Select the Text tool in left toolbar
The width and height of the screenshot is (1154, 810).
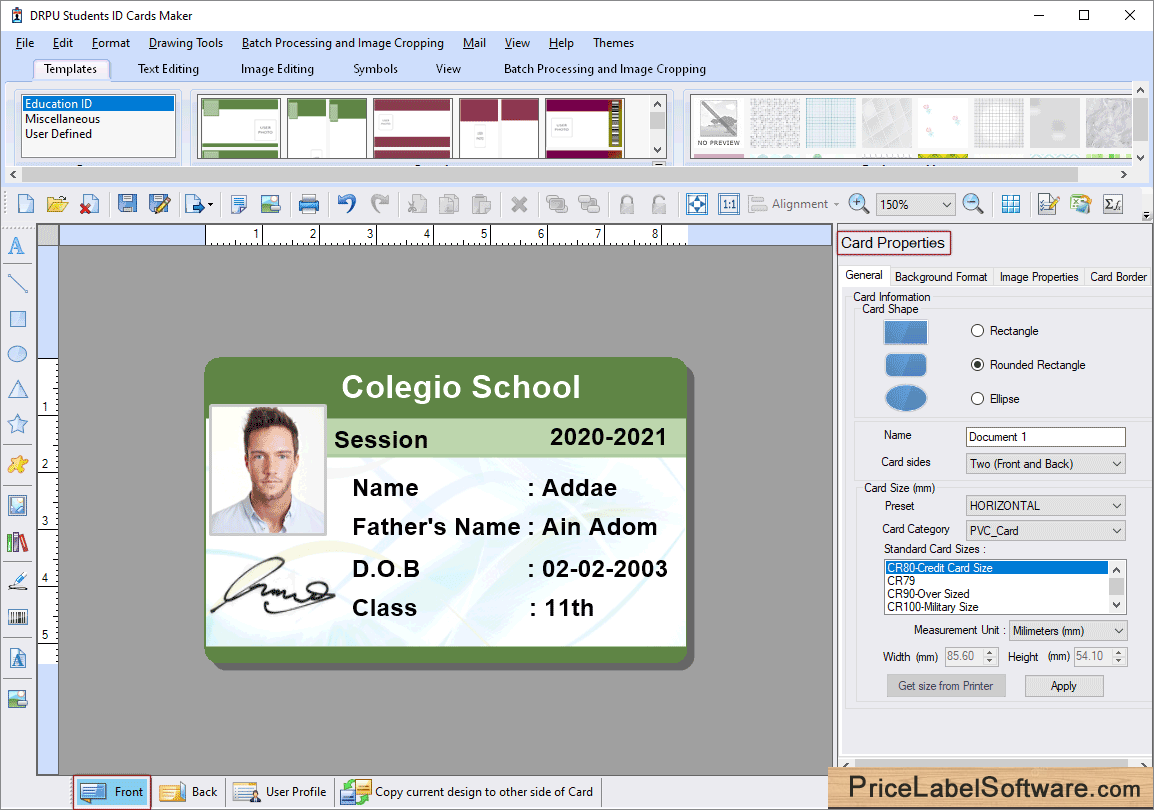click(x=17, y=246)
